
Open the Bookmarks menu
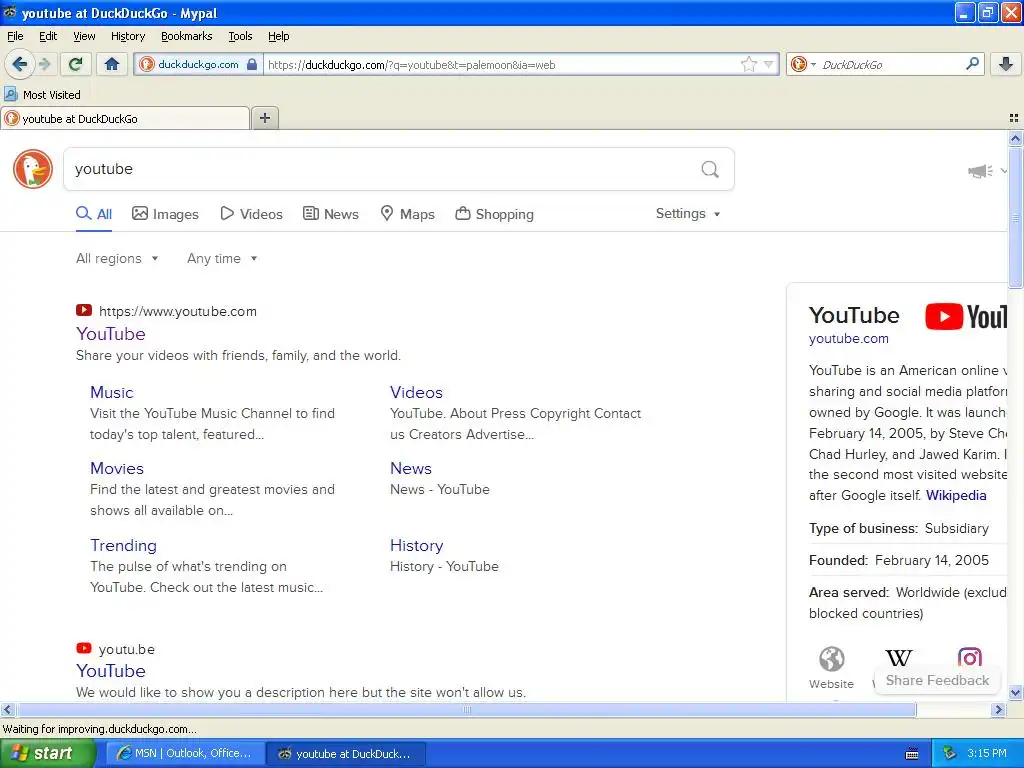[x=187, y=36]
